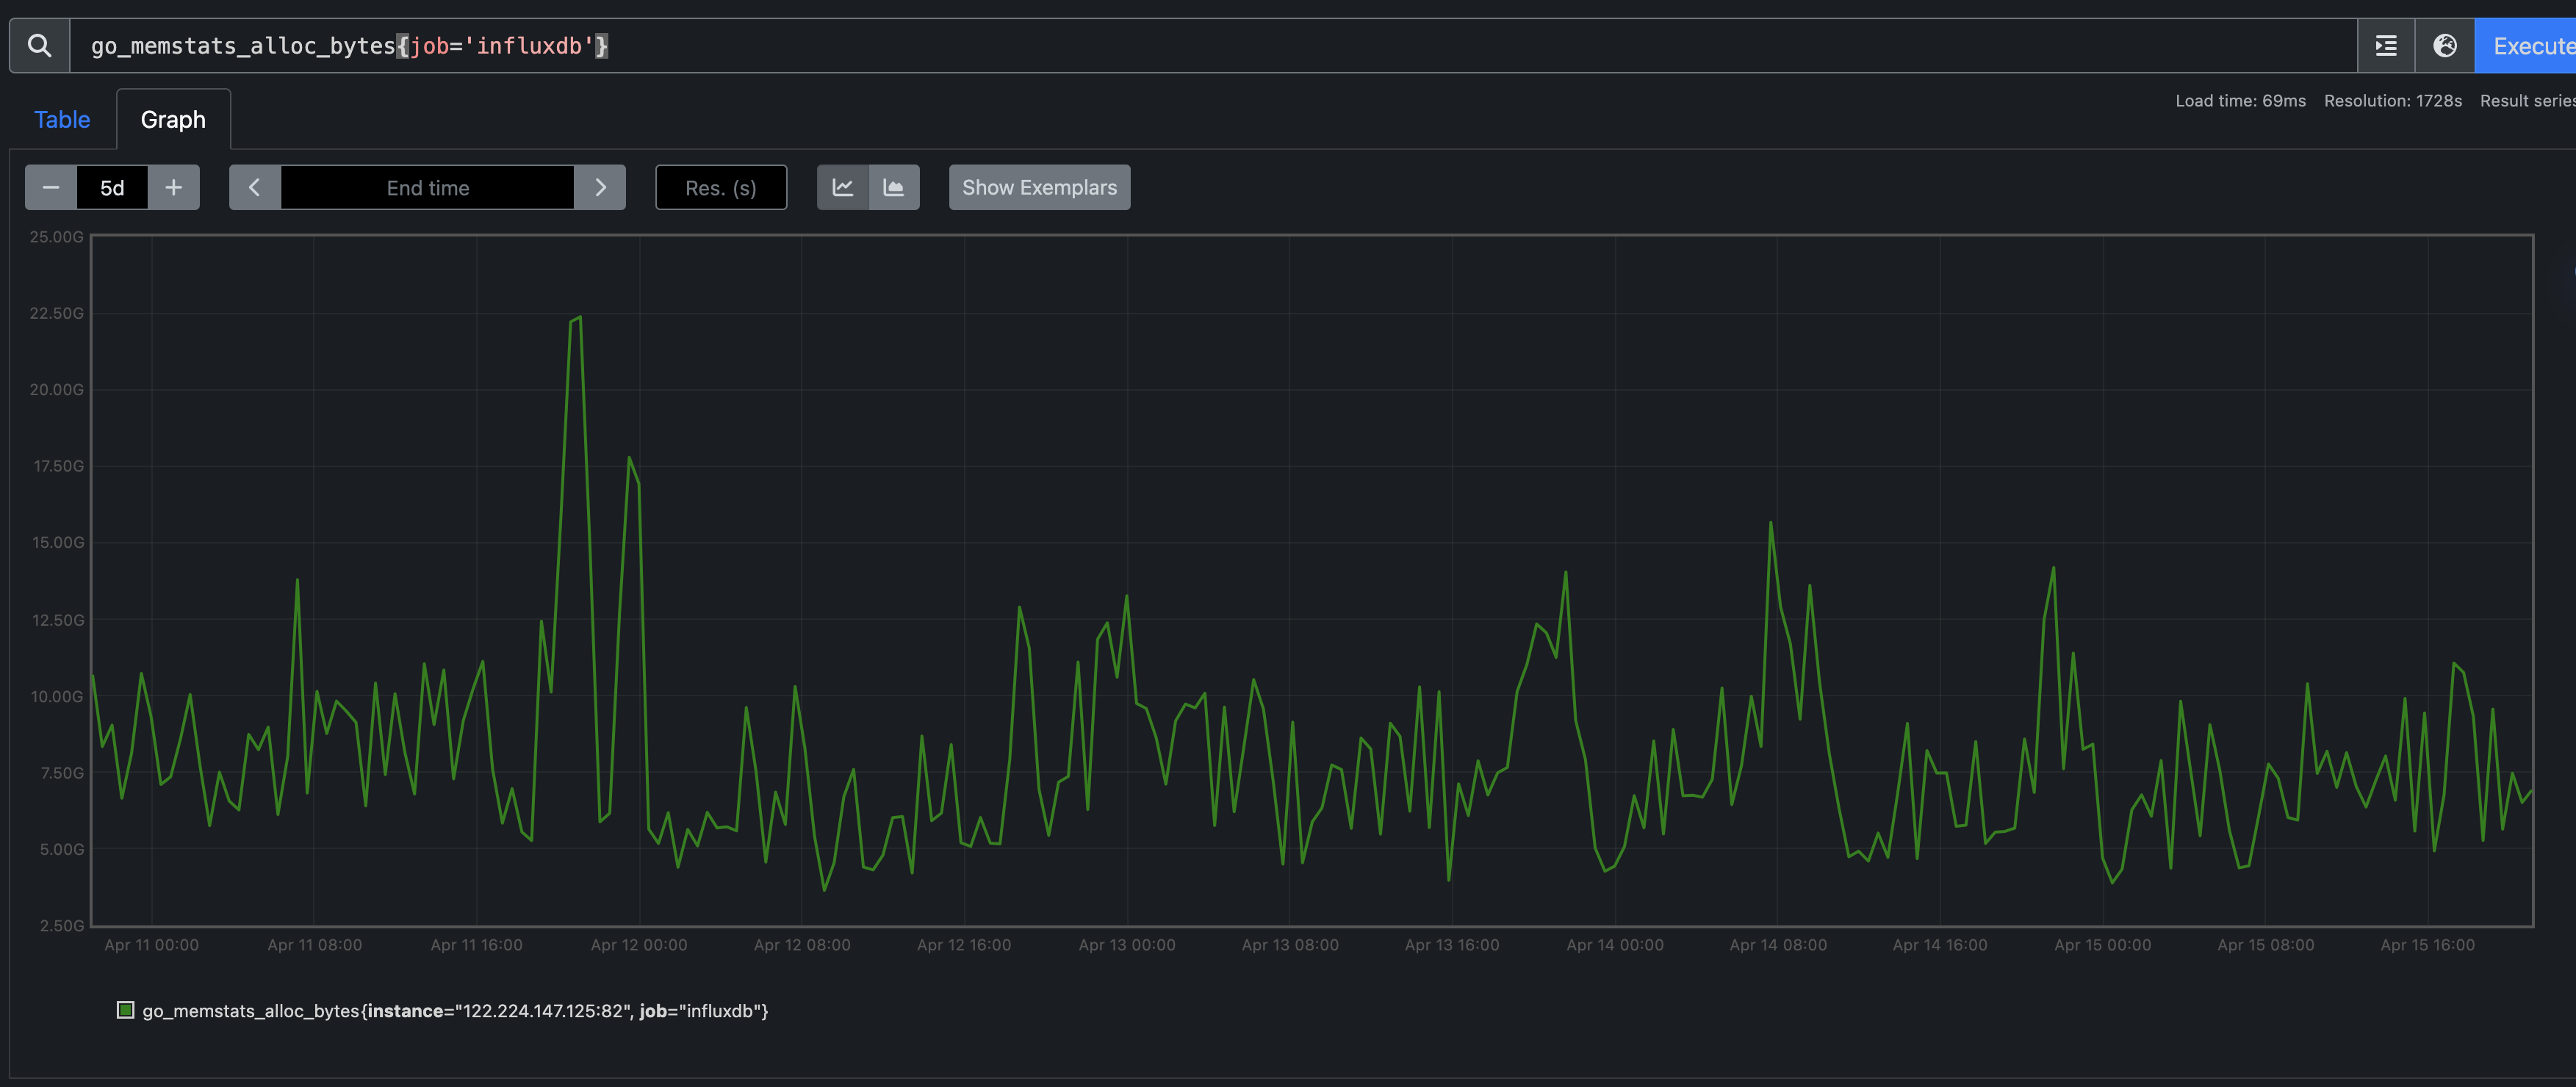Click the Res. (s) resolution field

pos(721,187)
